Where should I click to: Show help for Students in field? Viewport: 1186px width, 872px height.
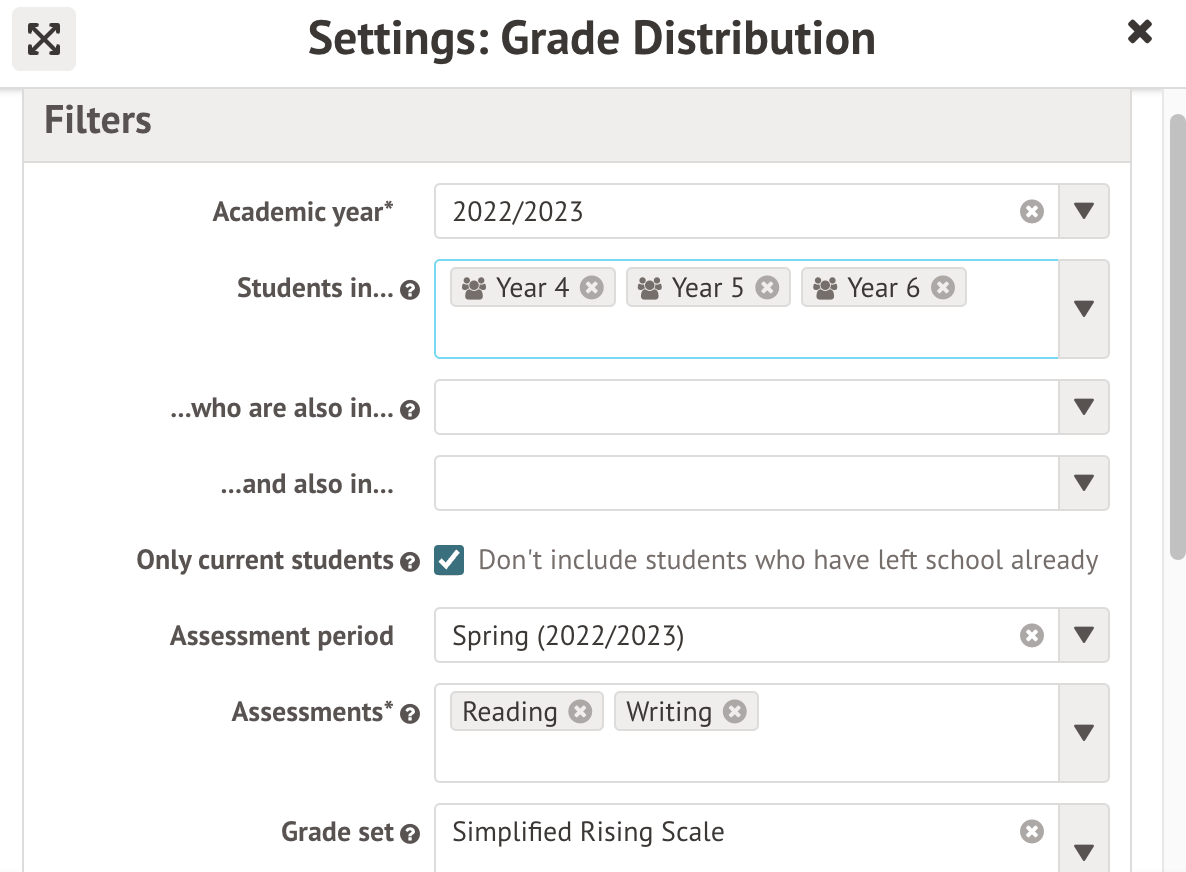pos(409,290)
